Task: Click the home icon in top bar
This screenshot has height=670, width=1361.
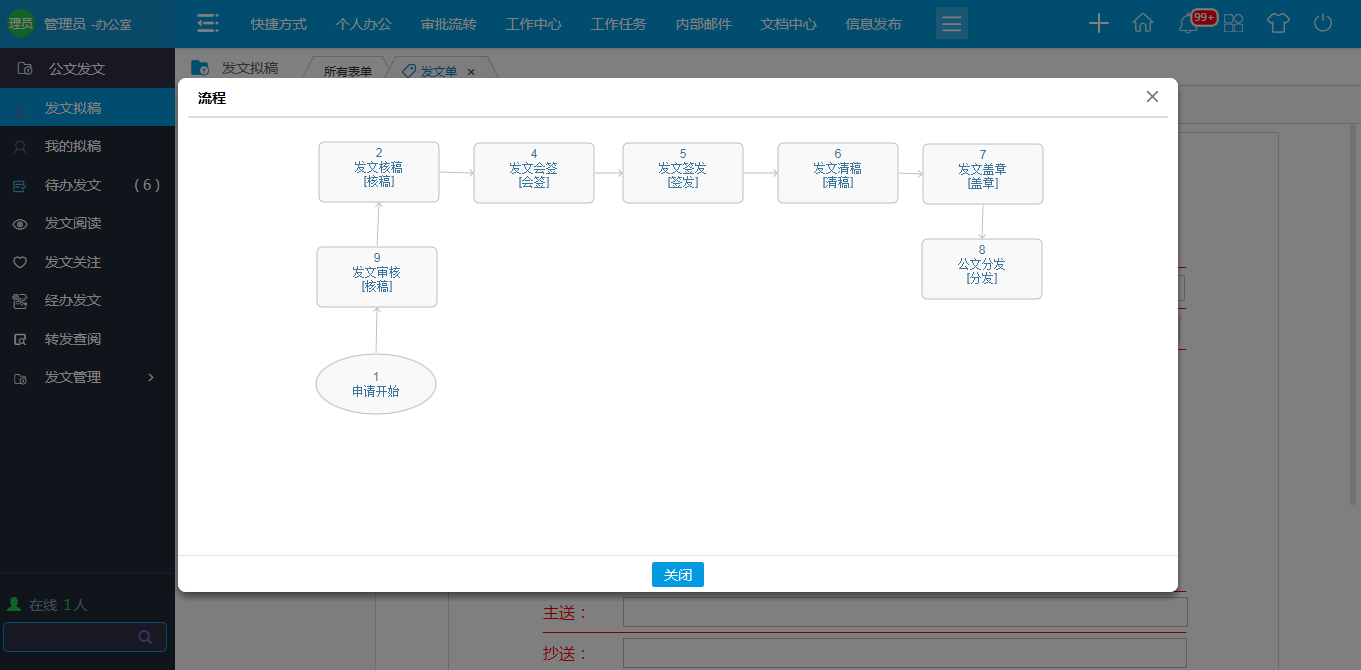Action: [x=1143, y=24]
